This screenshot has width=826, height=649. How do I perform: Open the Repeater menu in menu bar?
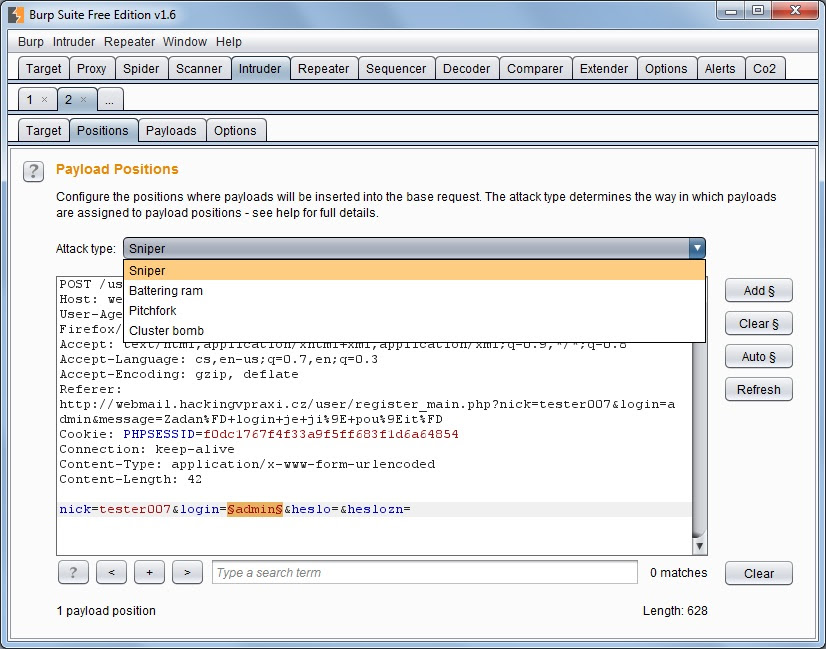pyautogui.click(x=129, y=42)
